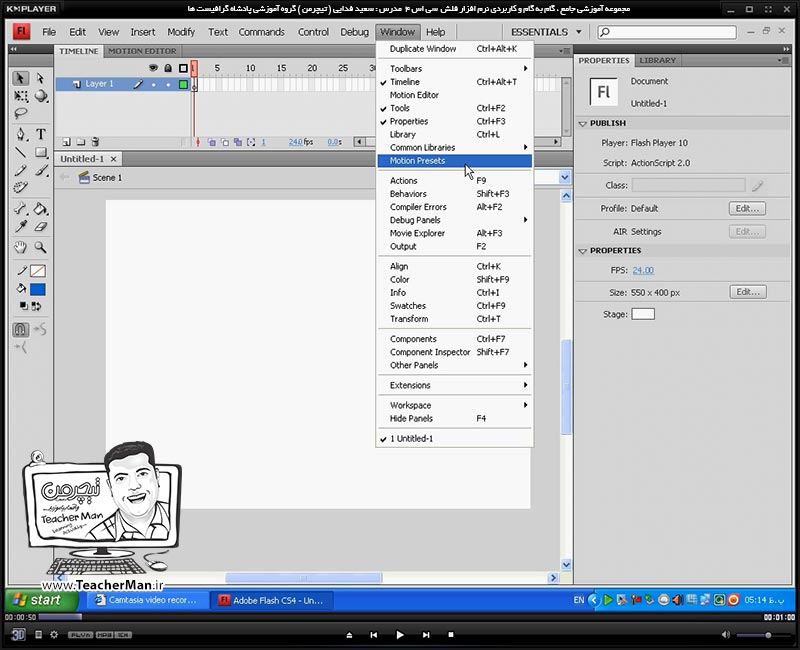Select the Paint Bucket tool

pyautogui.click(x=40, y=208)
